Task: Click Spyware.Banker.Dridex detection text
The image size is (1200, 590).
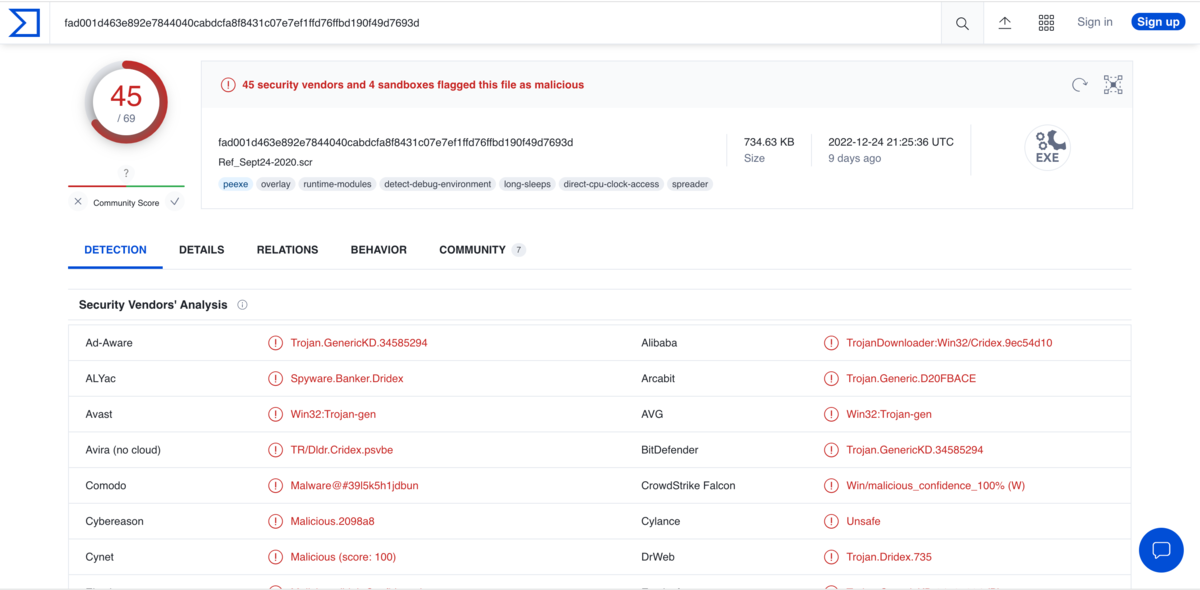Action: click(x=347, y=379)
